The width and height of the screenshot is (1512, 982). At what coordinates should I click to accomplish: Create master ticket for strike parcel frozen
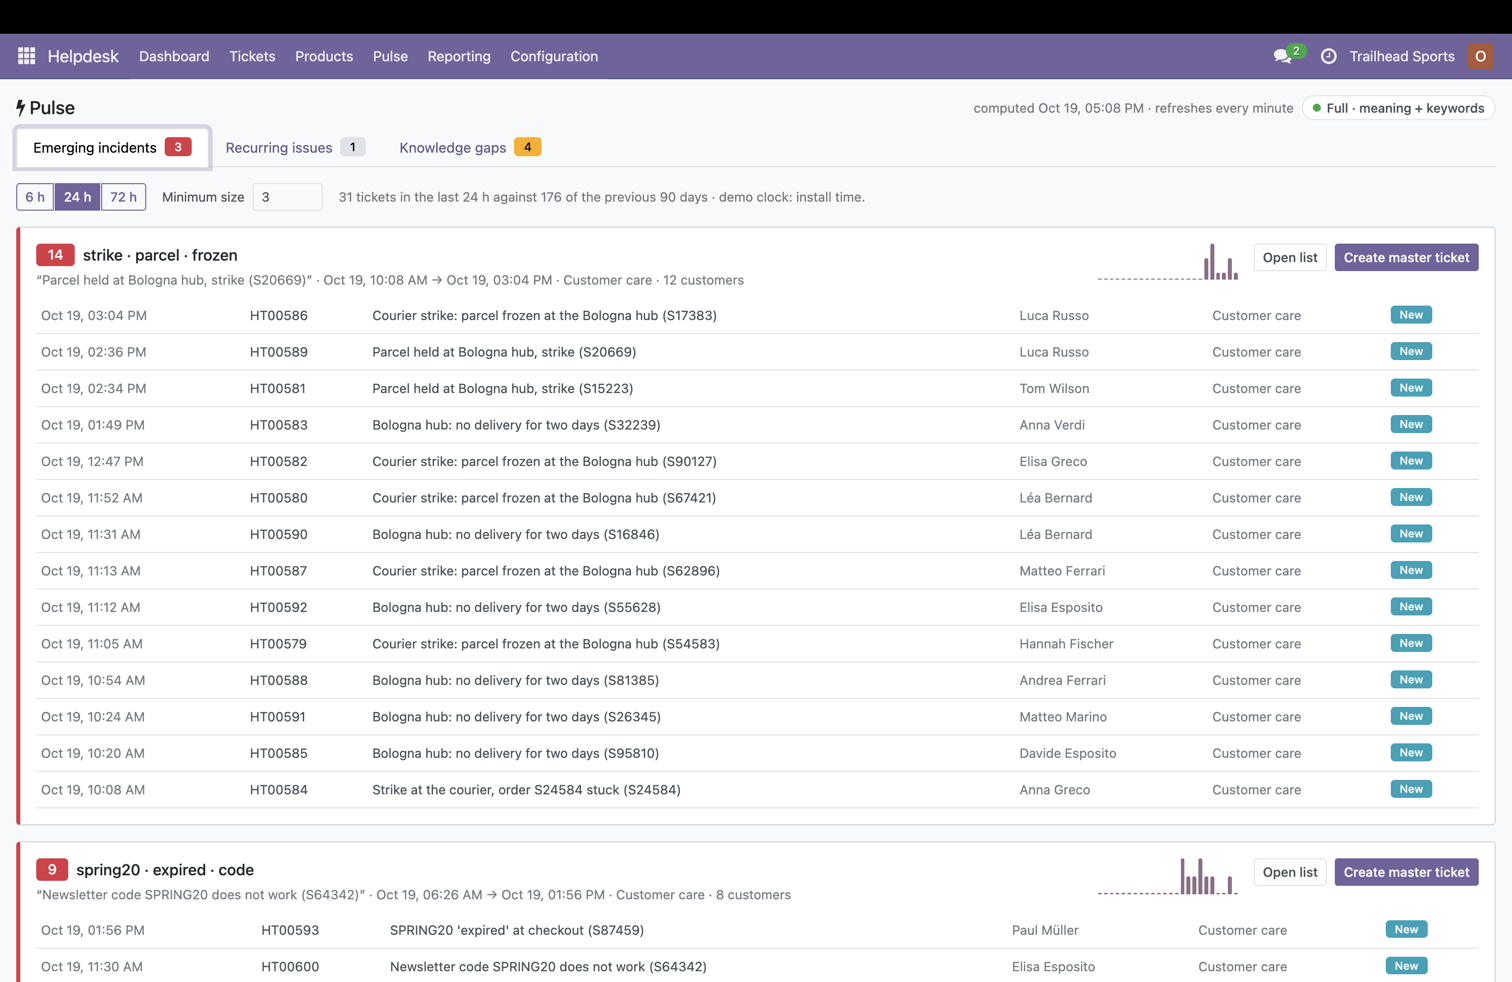[x=1406, y=257]
